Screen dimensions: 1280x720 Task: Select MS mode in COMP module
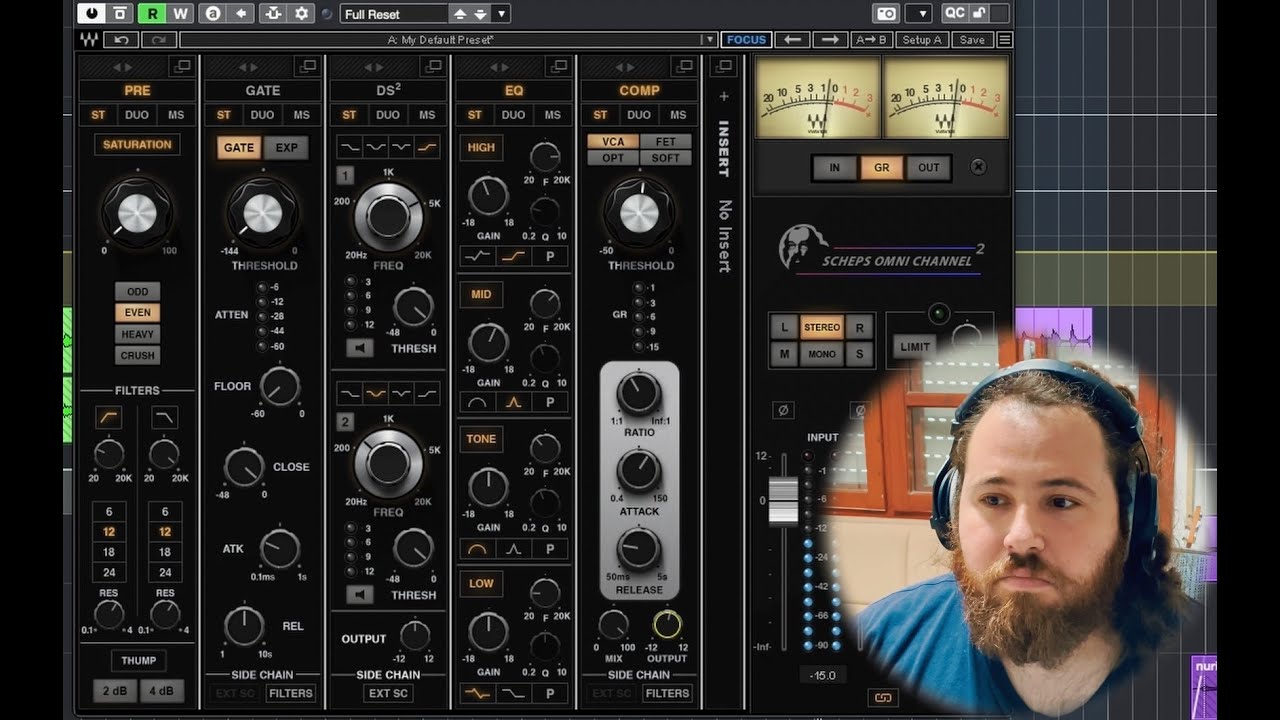pos(678,115)
